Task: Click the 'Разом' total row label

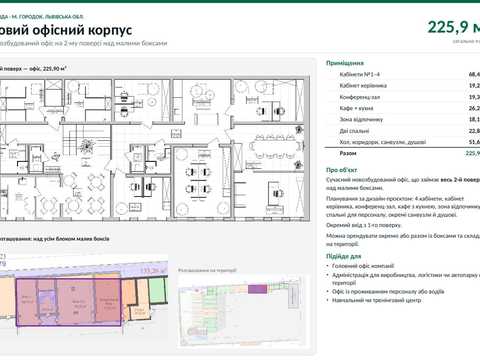Action: (x=348, y=153)
